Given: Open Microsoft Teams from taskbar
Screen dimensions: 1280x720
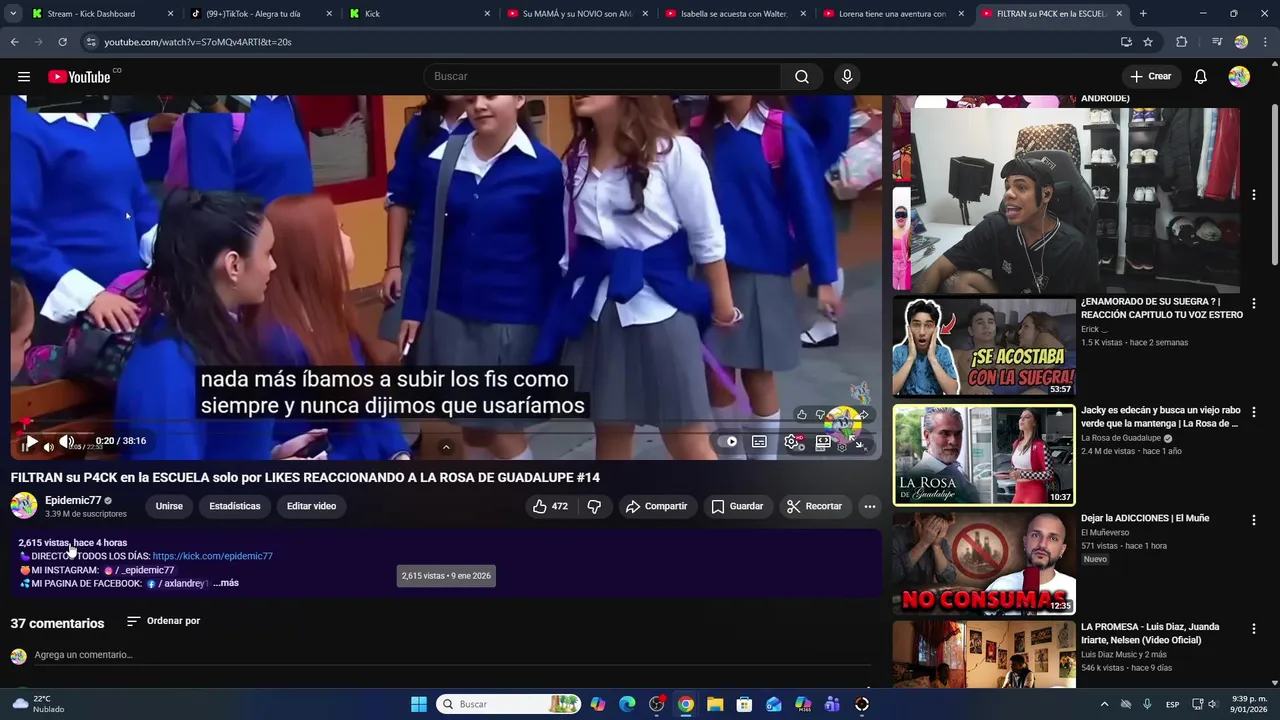Looking at the screenshot, I should click(x=832, y=704).
